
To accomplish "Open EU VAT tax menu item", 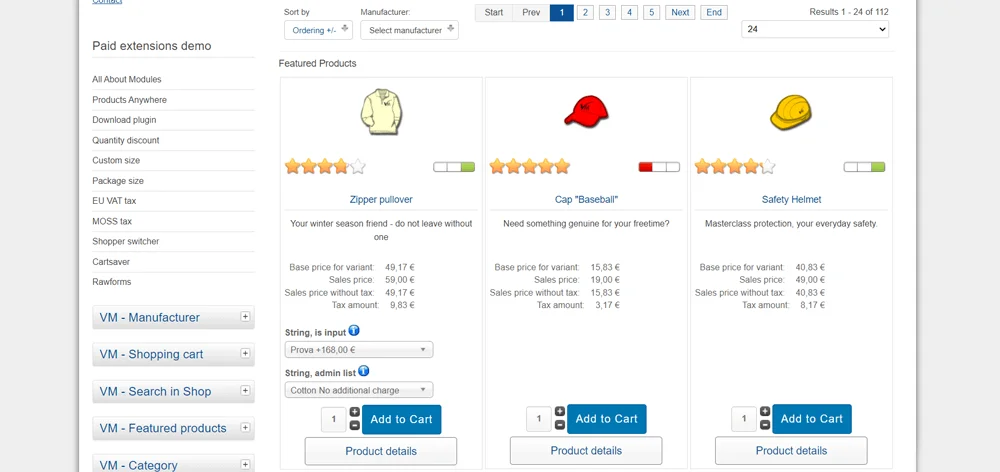I will [114, 201].
